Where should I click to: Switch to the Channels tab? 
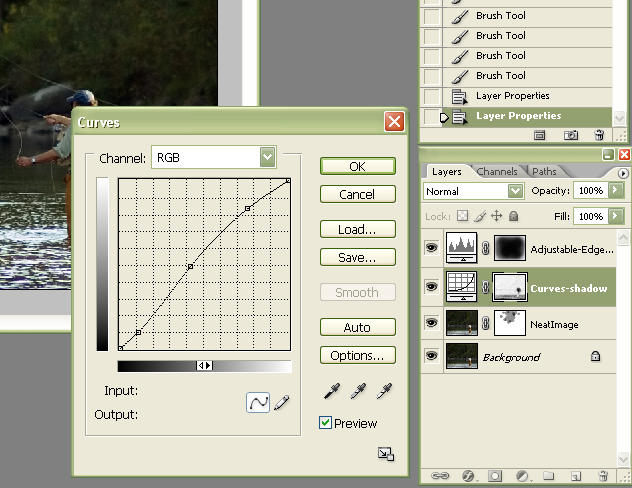point(497,172)
